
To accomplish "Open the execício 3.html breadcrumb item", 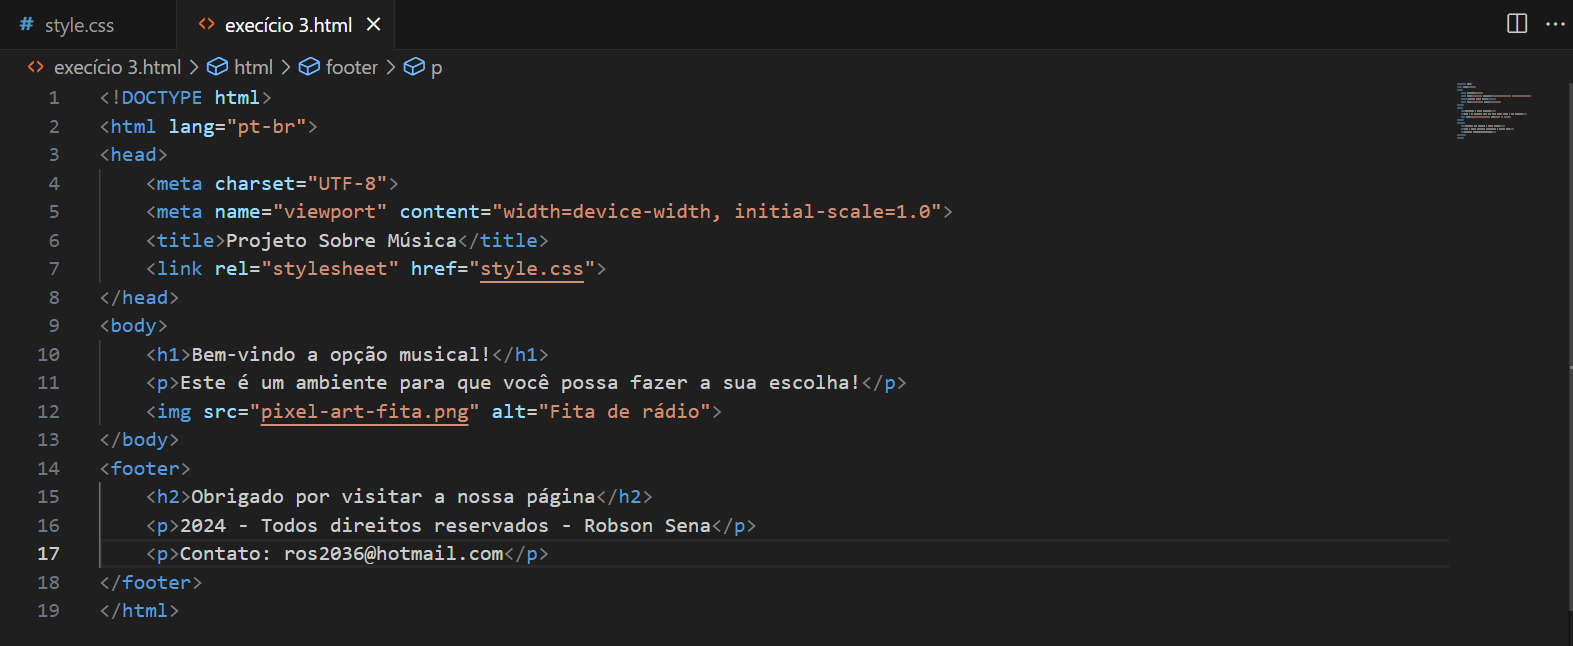I will (117, 67).
